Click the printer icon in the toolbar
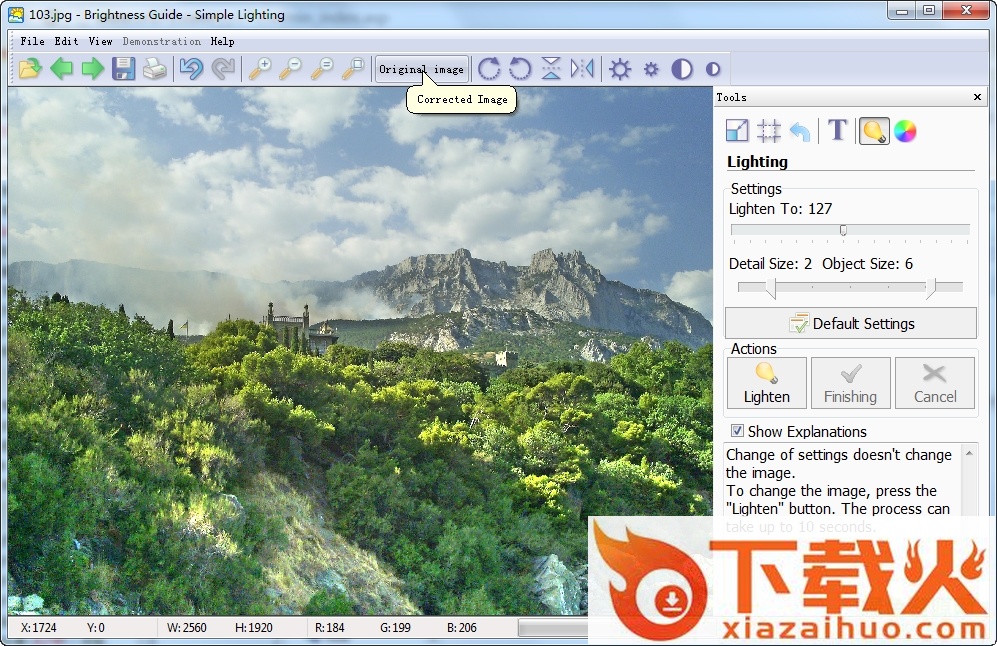 point(154,69)
